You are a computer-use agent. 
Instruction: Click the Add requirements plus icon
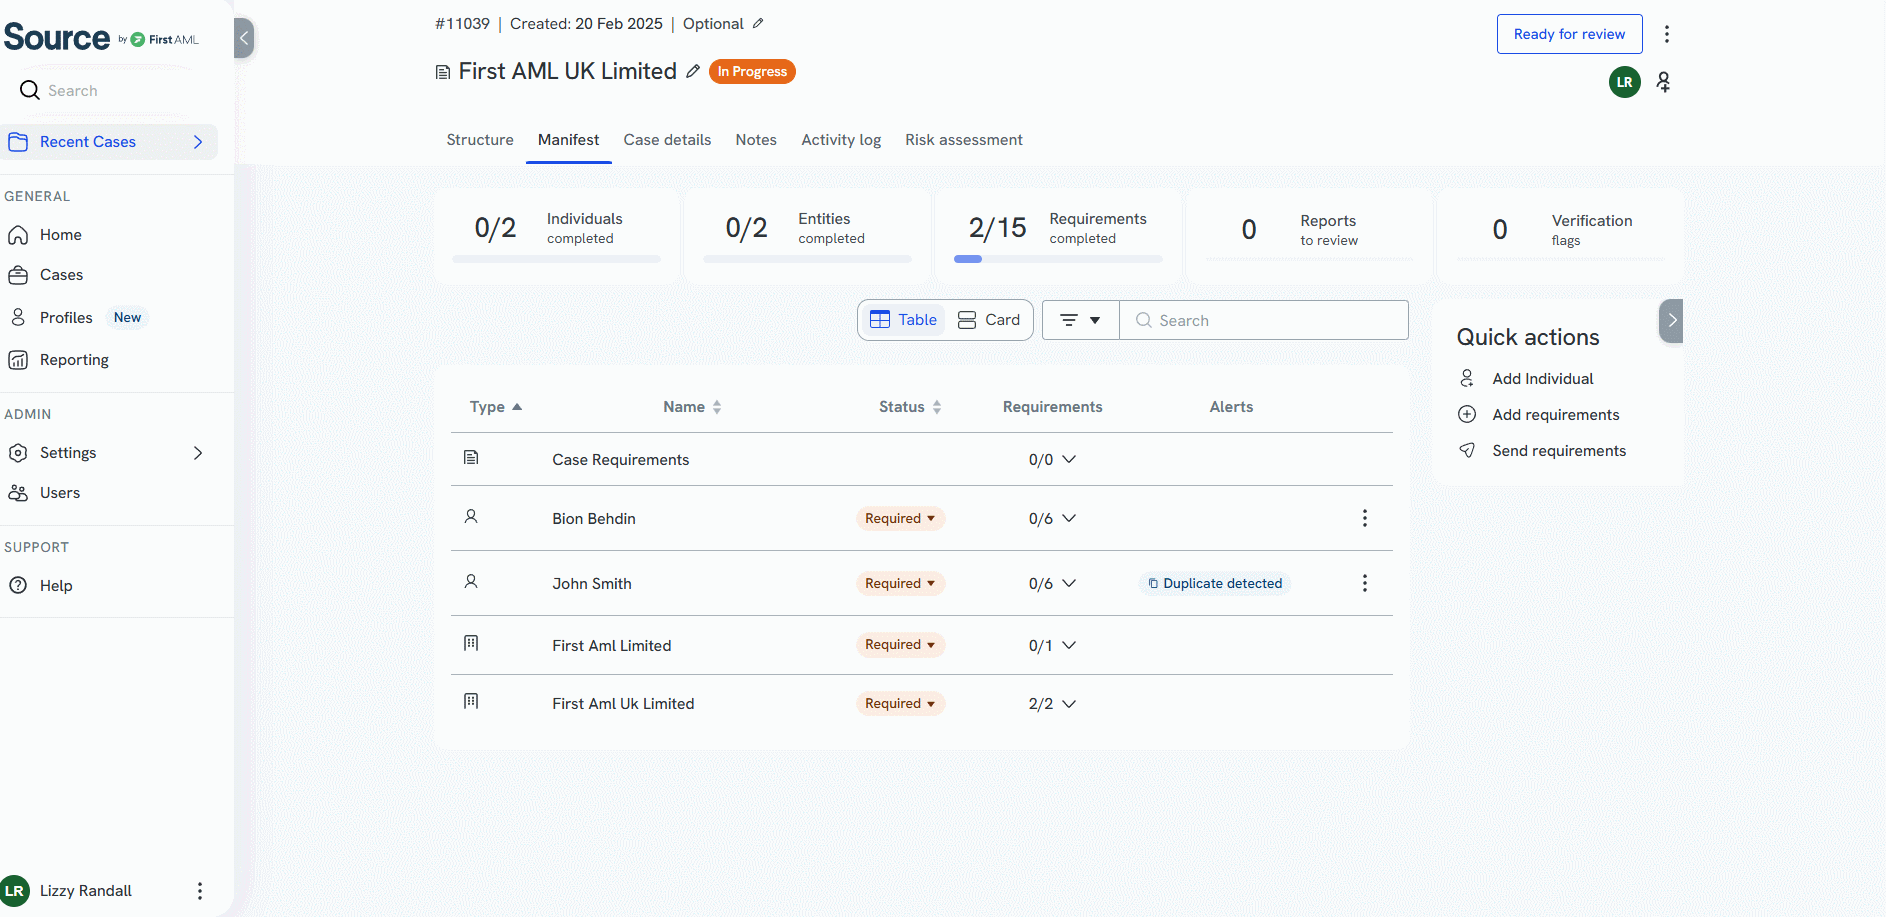point(1467,414)
